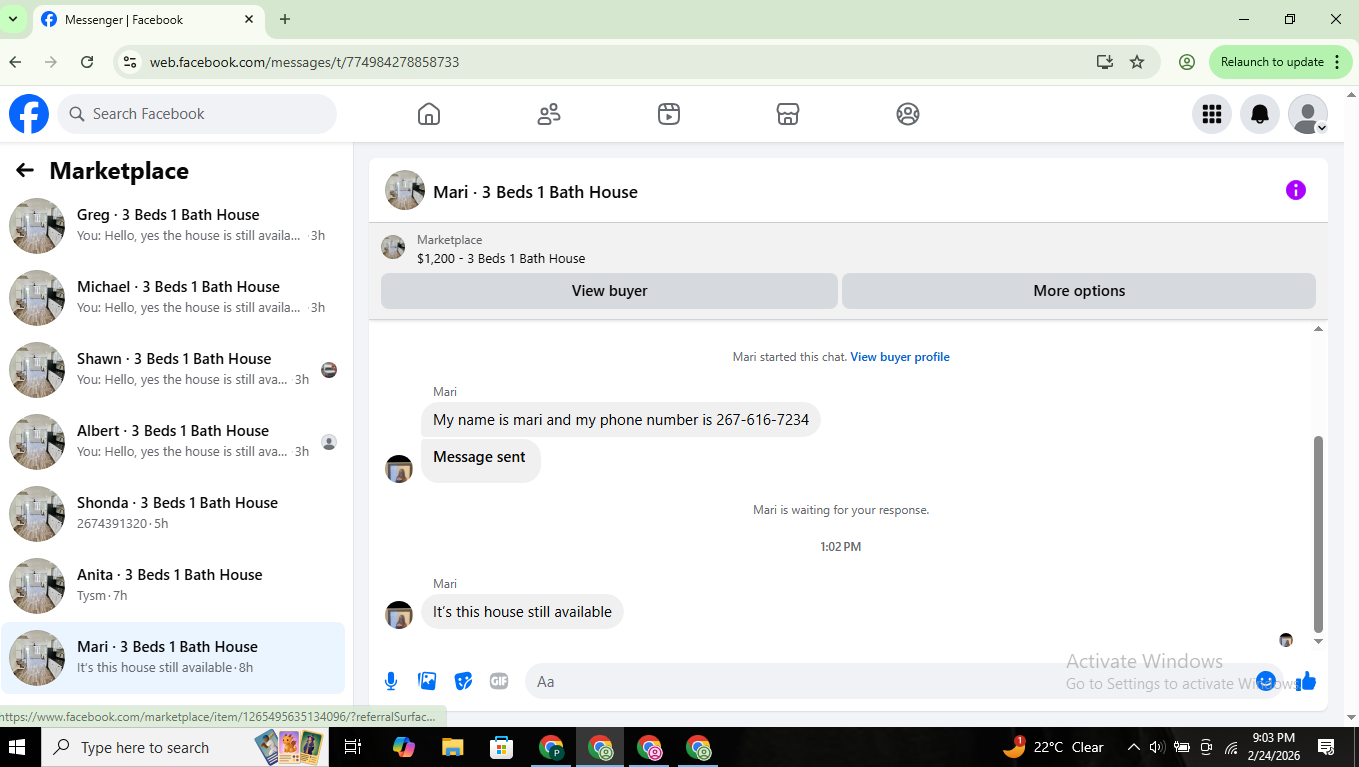Record a voice clip with microphone icon
Viewport: 1359px width, 767px height.
tap(391, 682)
